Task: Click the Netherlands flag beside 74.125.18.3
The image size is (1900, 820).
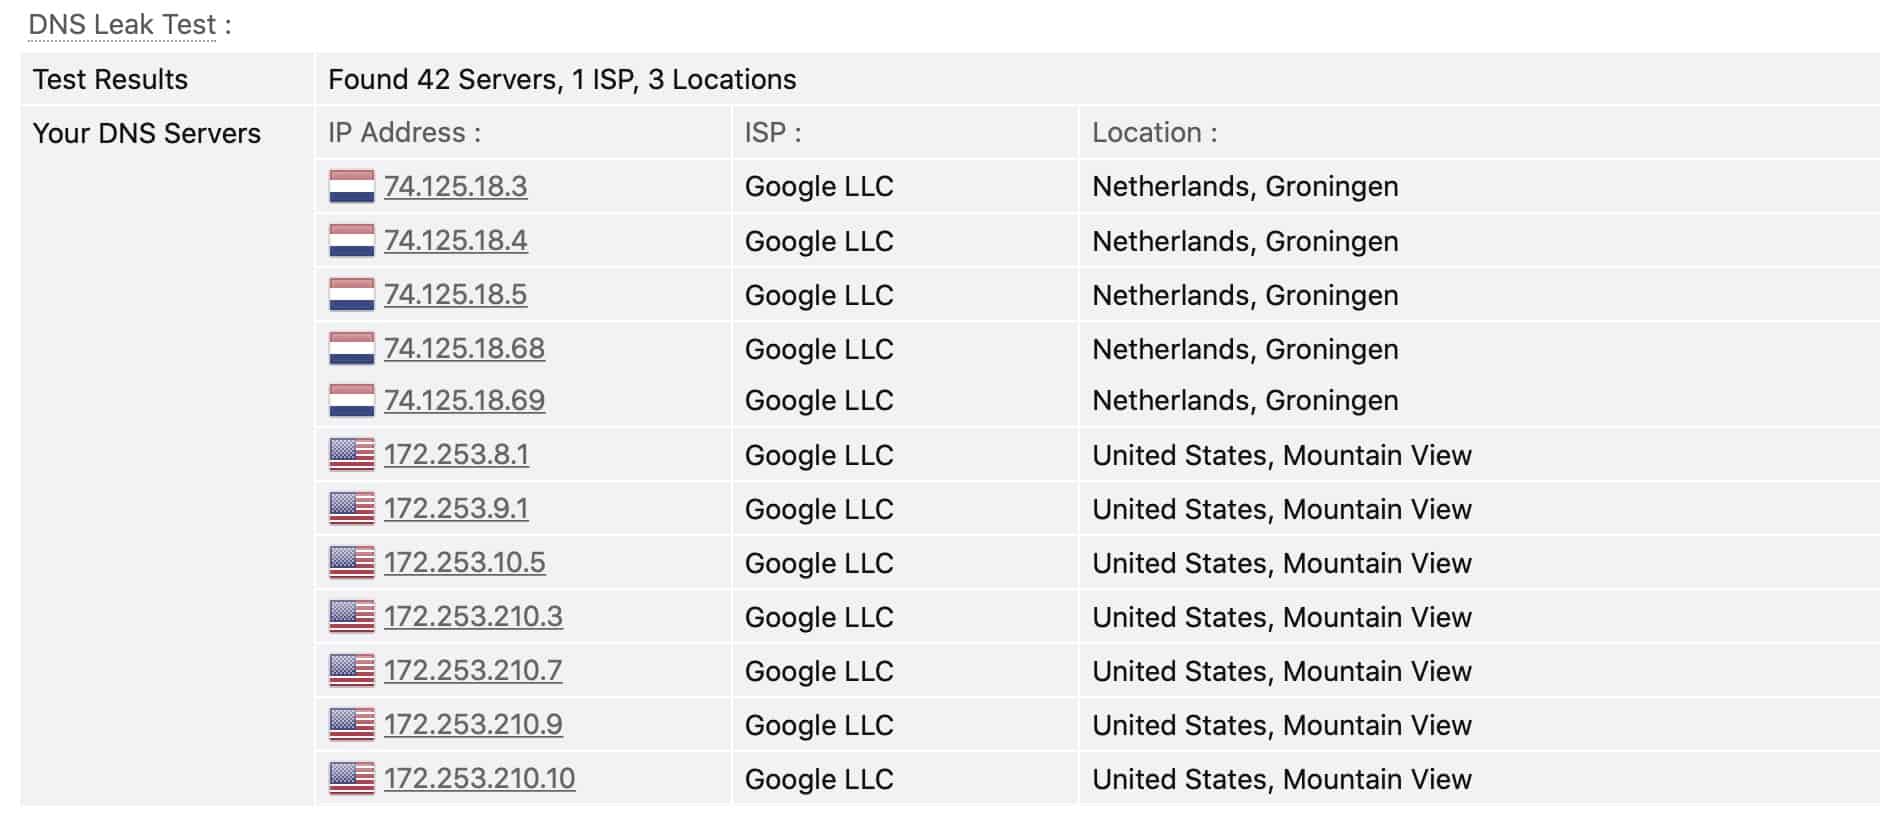Action: (x=351, y=186)
